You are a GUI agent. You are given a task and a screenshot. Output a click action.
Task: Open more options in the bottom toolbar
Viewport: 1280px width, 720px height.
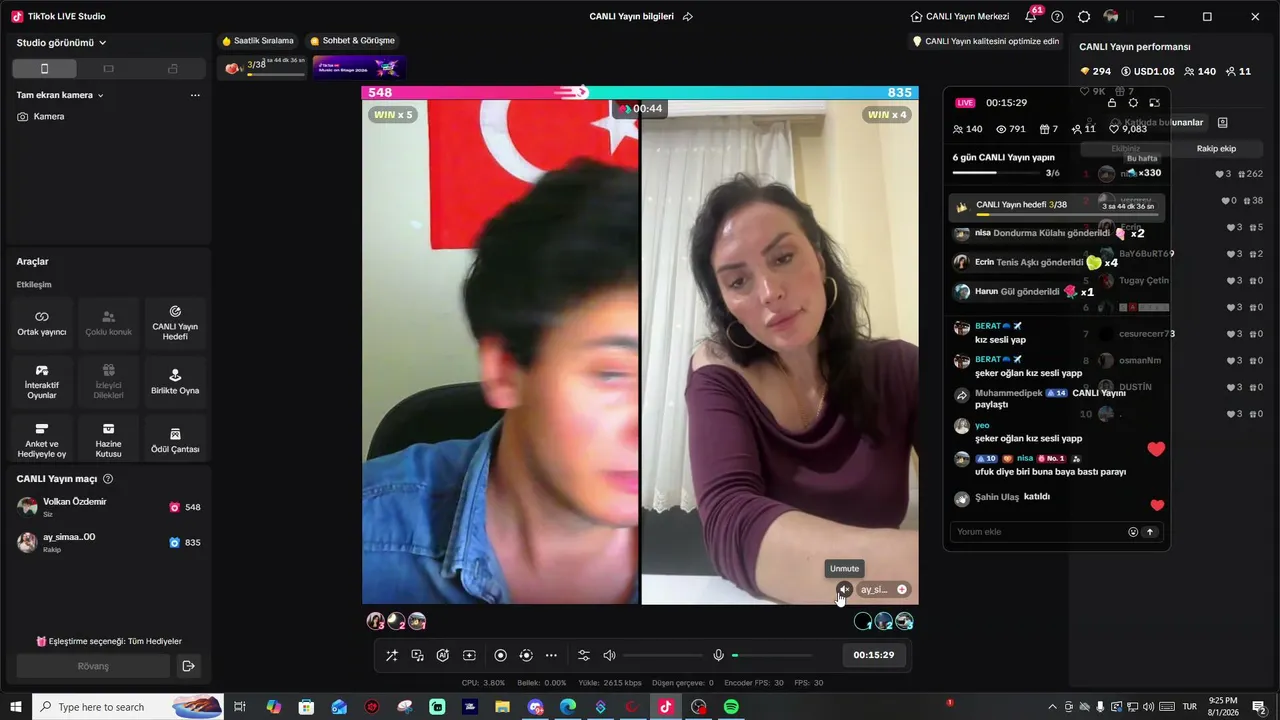(x=551, y=655)
